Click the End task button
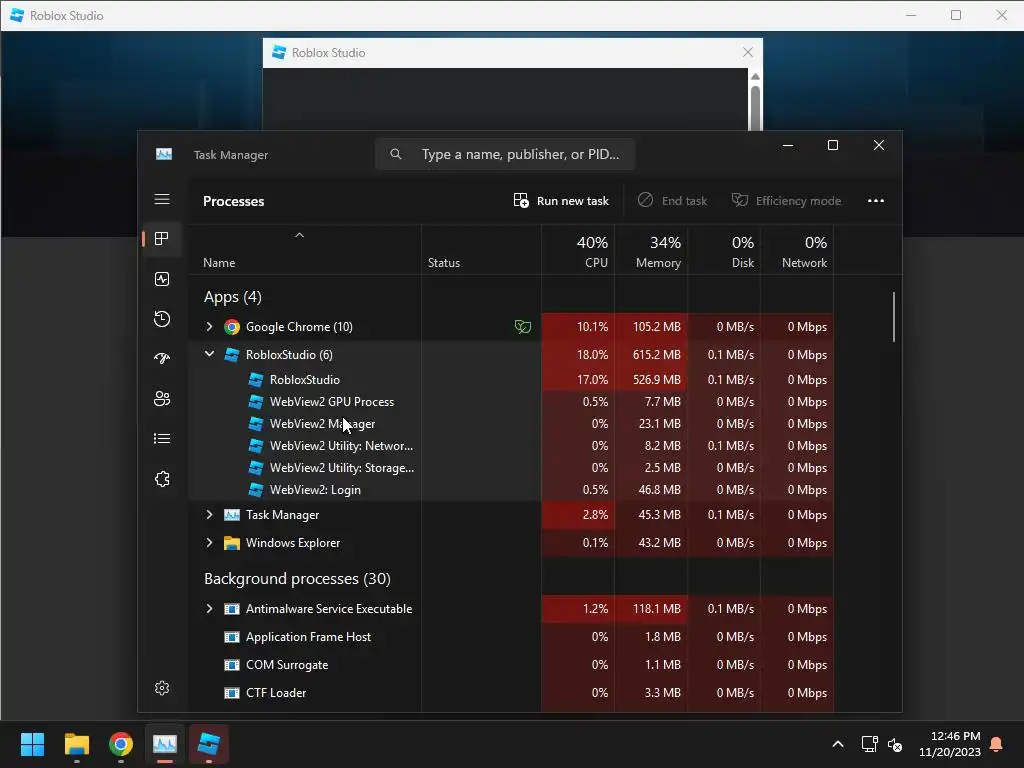Image resolution: width=1024 pixels, height=768 pixels. [x=673, y=200]
